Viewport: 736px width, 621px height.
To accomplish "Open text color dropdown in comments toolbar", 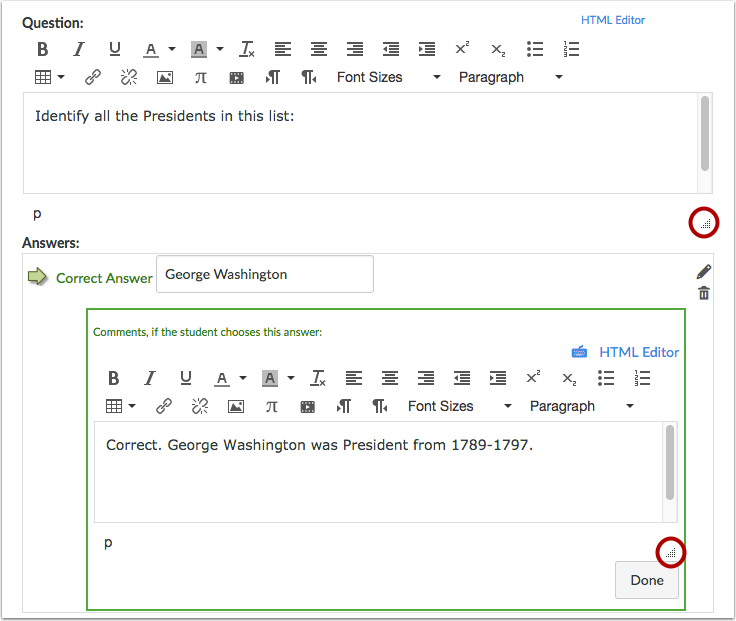I will coord(243,378).
